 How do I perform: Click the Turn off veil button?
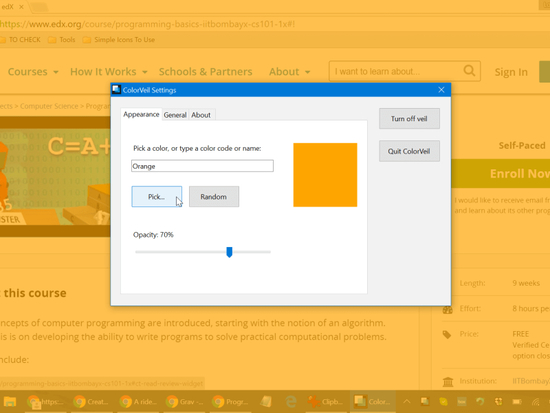click(409, 119)
